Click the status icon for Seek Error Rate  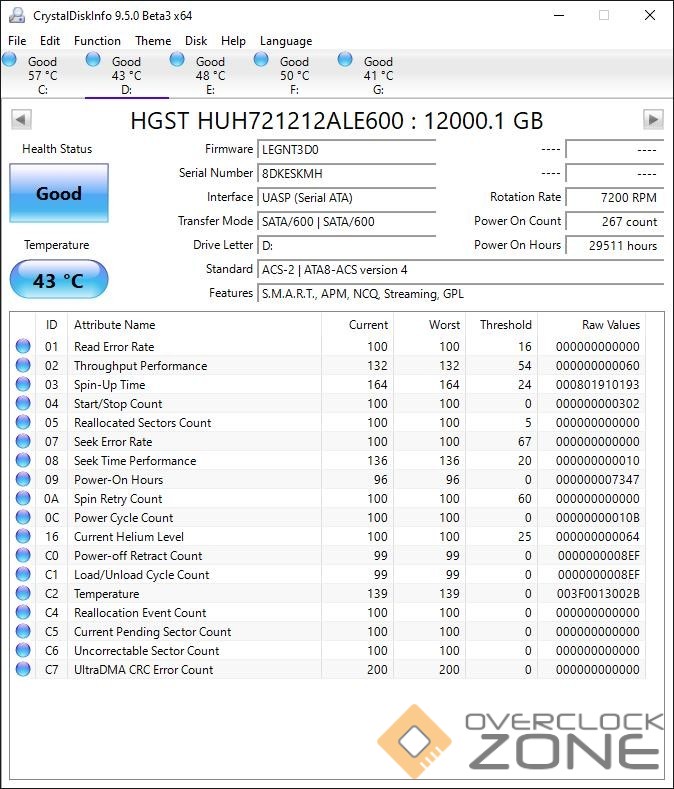[x=23, y=441]
